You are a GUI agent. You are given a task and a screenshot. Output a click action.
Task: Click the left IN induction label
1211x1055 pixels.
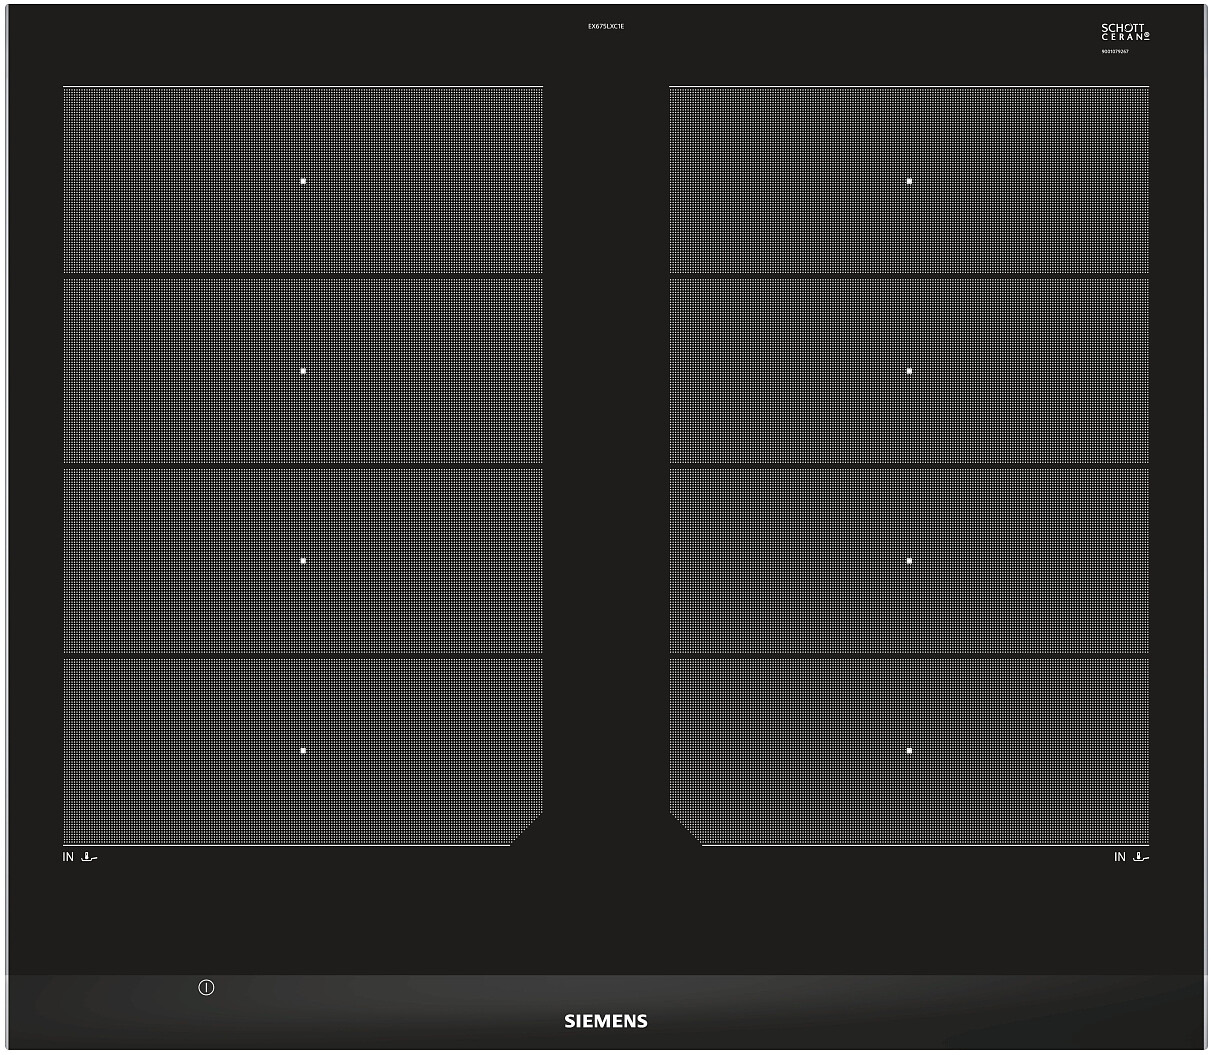pyautogui.click(x=68, y=857)
